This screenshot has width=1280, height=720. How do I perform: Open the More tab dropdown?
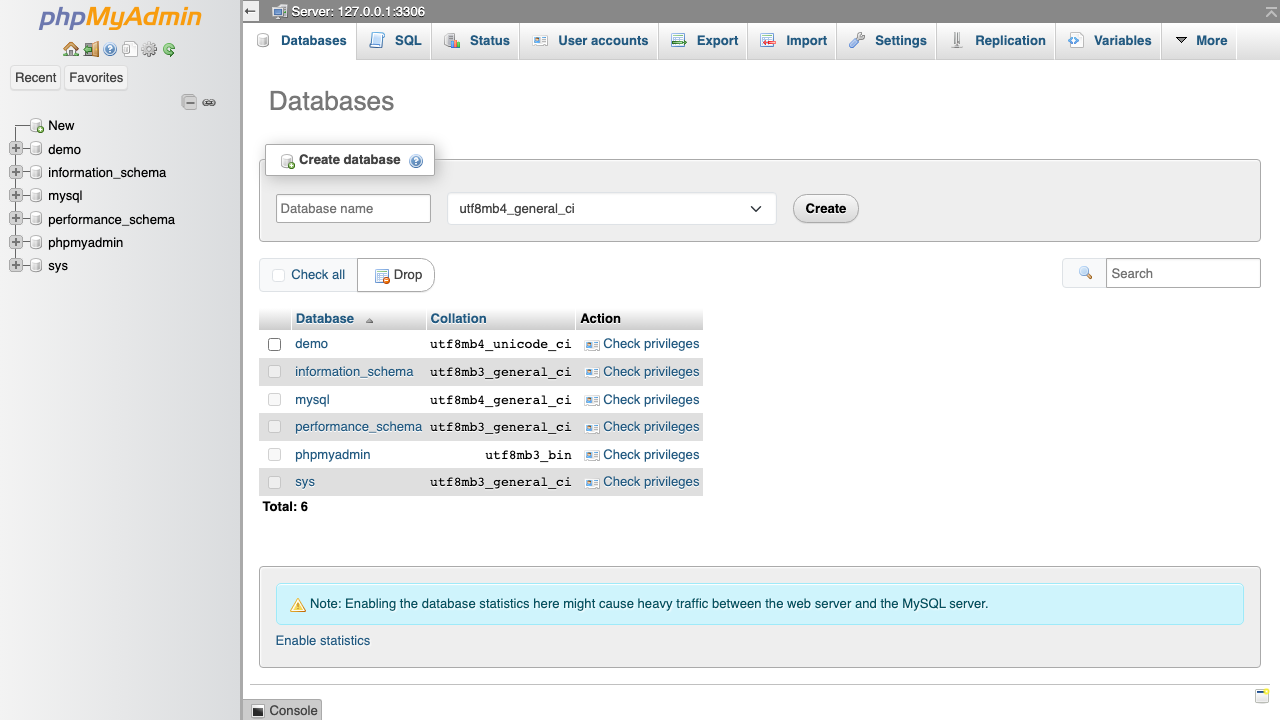click(x=1200, y=41)
